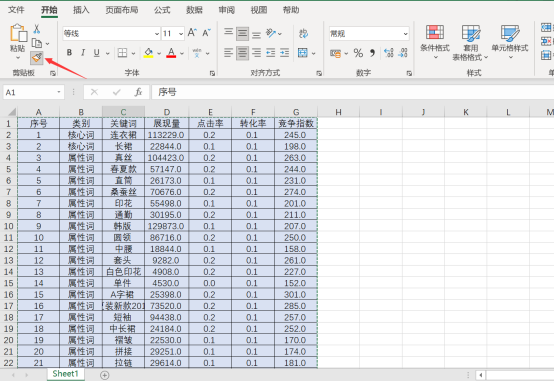Viewport: 554px width, 382px height.
Task: Switch to the 数据 tab
Action: 194,10
